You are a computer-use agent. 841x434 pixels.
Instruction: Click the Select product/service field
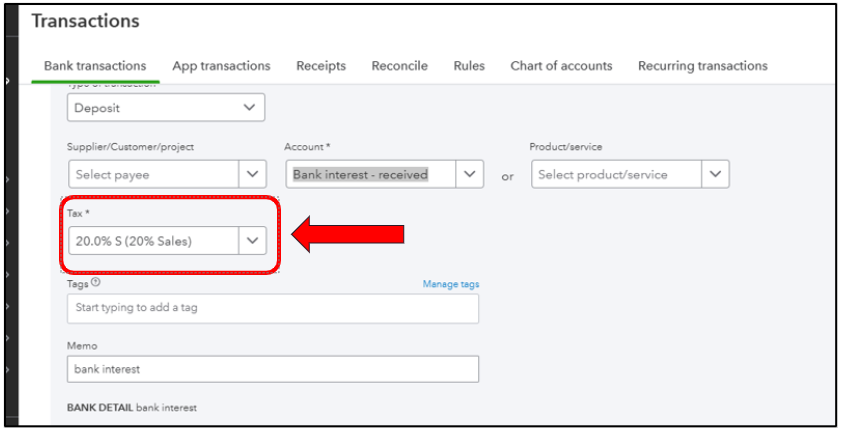[615, 174]
